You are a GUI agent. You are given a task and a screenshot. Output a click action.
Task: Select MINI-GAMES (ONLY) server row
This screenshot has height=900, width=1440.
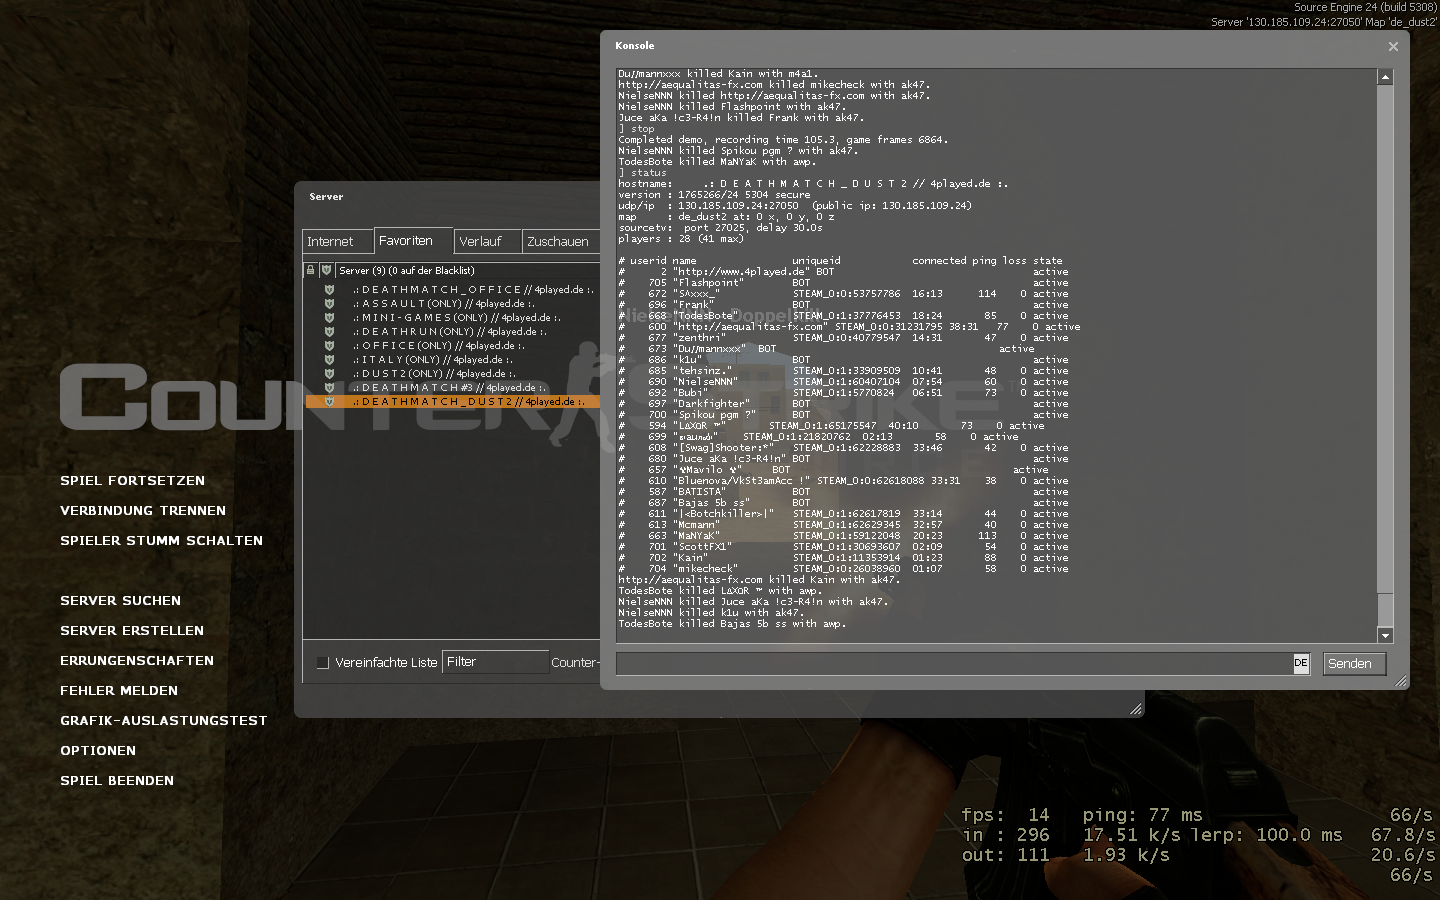pos(452,318)
